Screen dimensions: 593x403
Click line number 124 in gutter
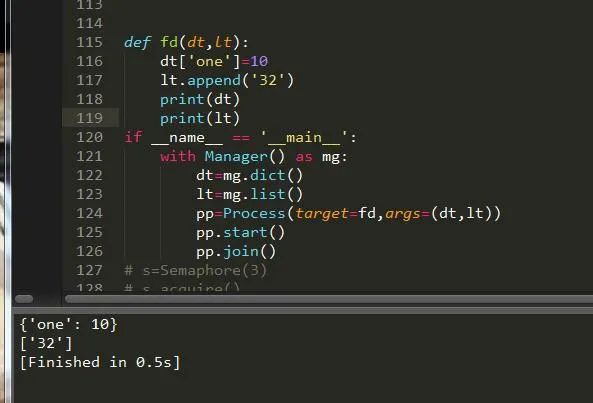point(90,213)
